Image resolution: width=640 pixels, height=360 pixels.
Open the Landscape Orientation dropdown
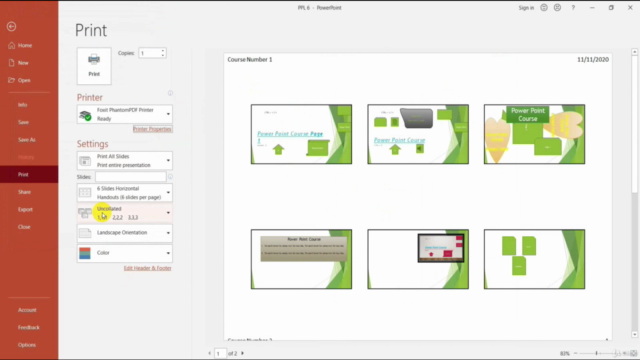click(124, 233)
